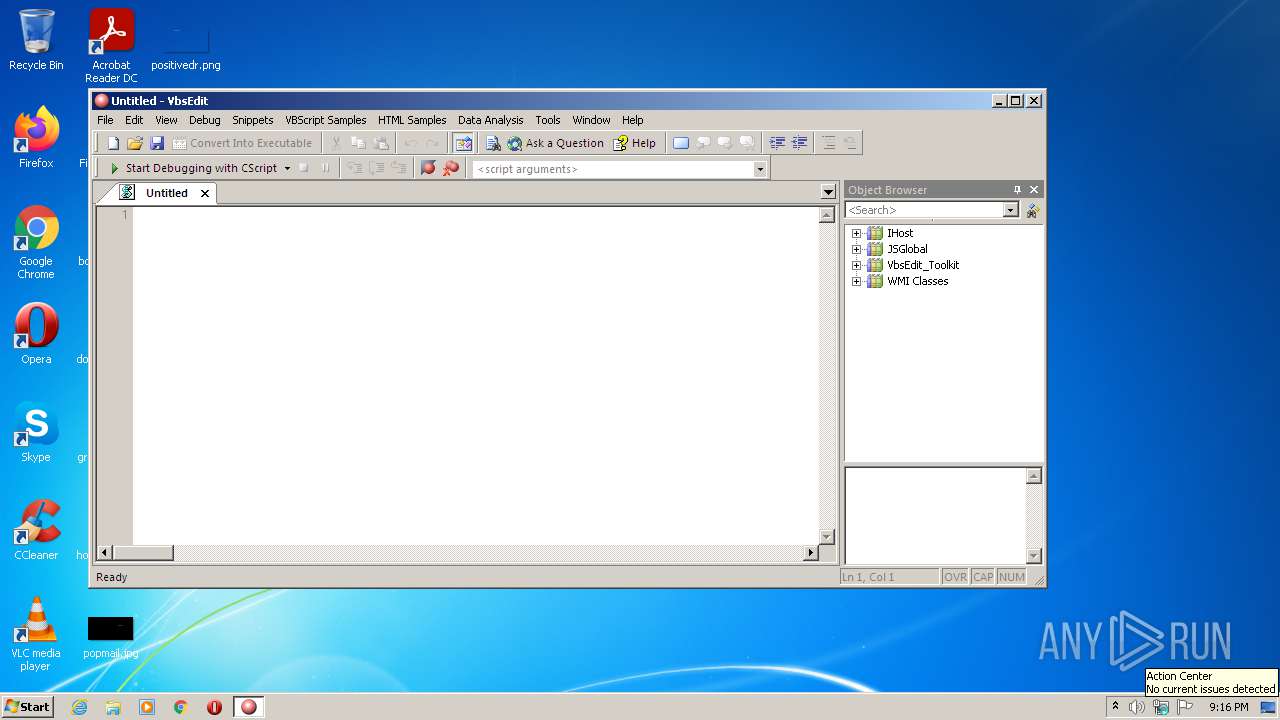The width and height of the screenshot is (1280, 720).
Task: Click the increase indent toolbar icon
Action: (777, 143)
